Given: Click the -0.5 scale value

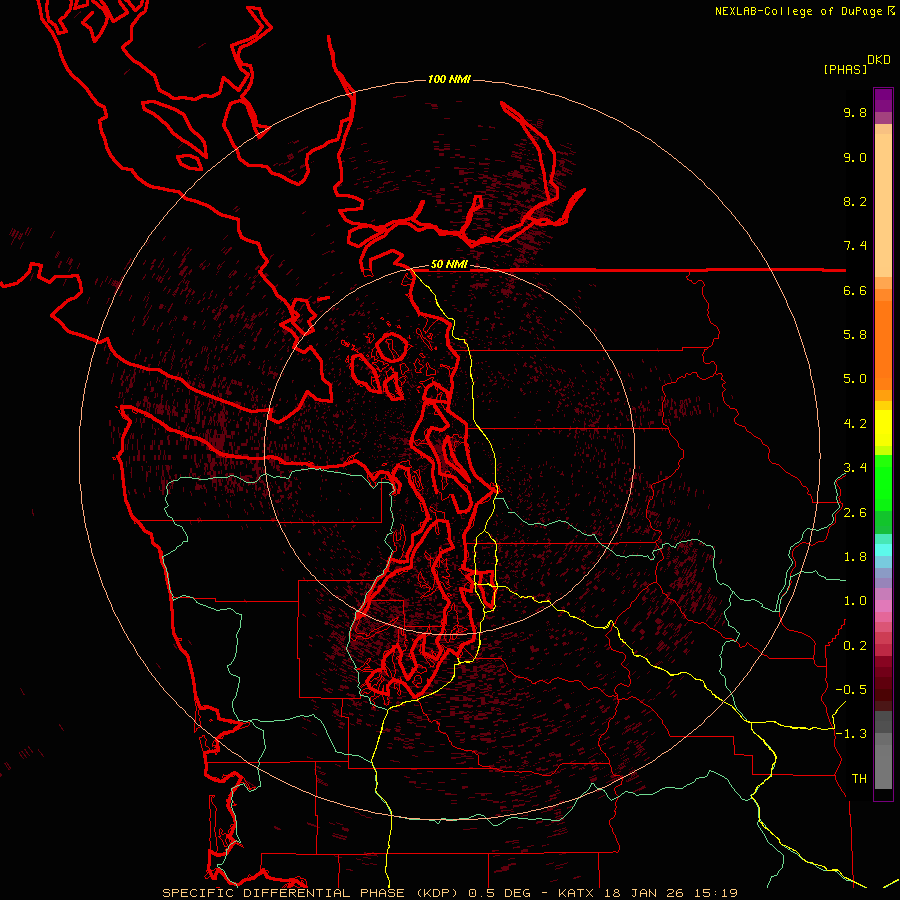Looking at the screenshot, I should point(851,690).
